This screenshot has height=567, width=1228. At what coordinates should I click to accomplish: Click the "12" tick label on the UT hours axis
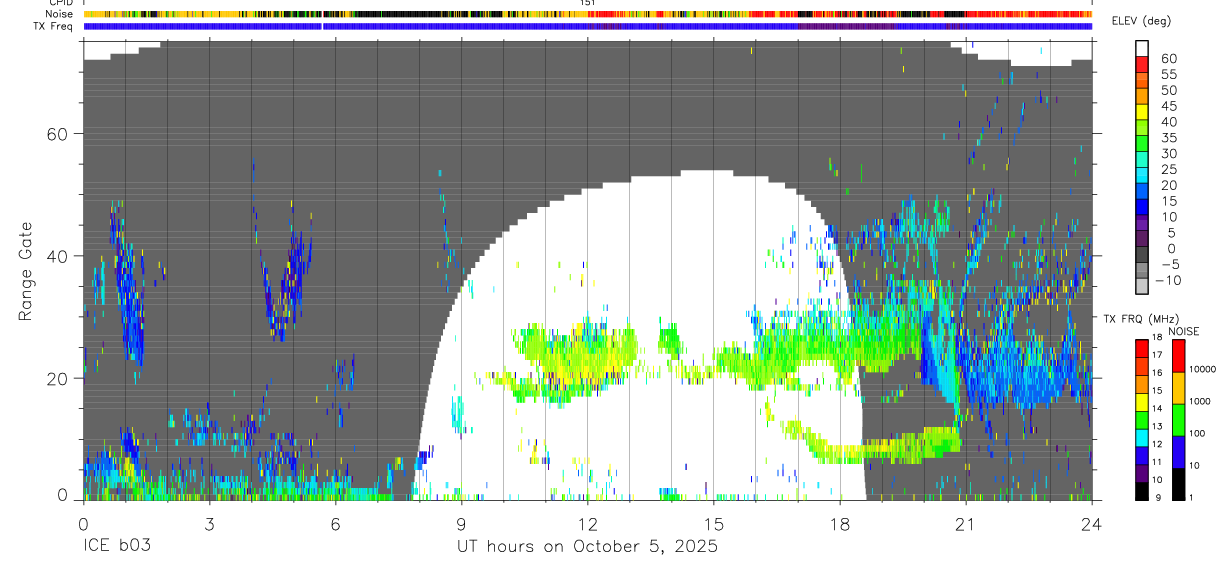[587, 523]
